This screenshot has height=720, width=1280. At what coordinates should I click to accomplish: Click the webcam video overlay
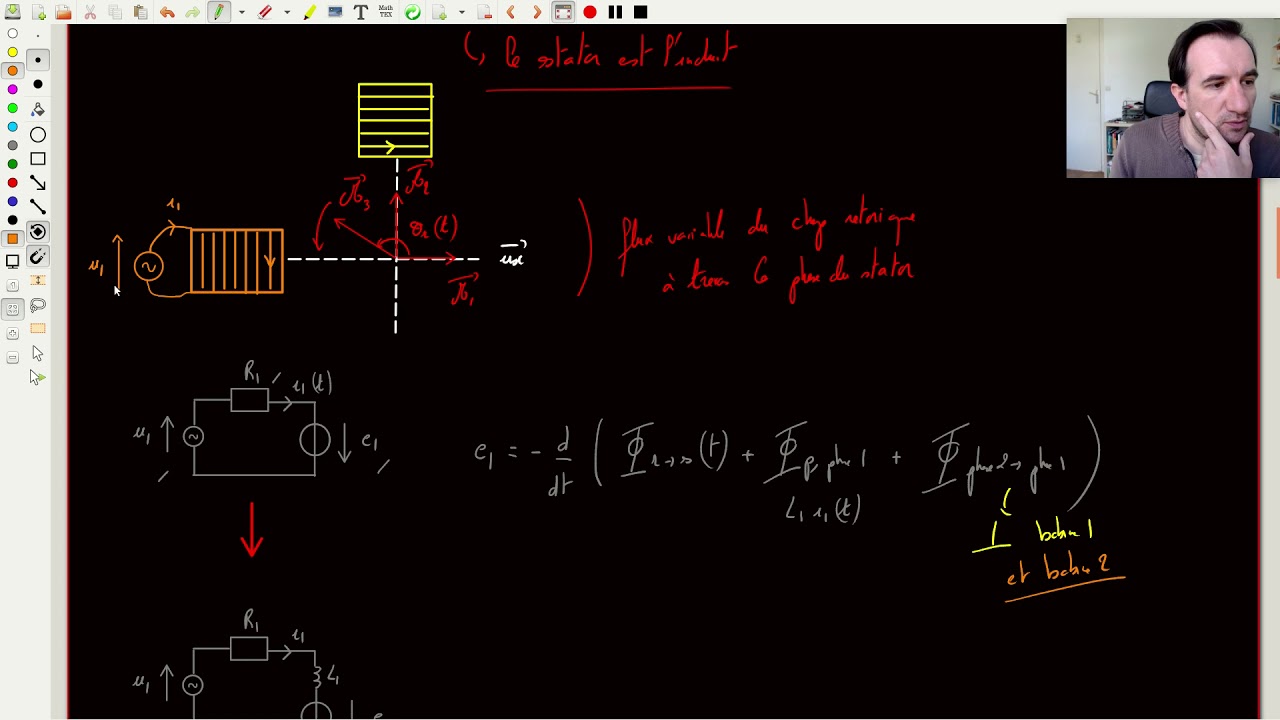1173,98
